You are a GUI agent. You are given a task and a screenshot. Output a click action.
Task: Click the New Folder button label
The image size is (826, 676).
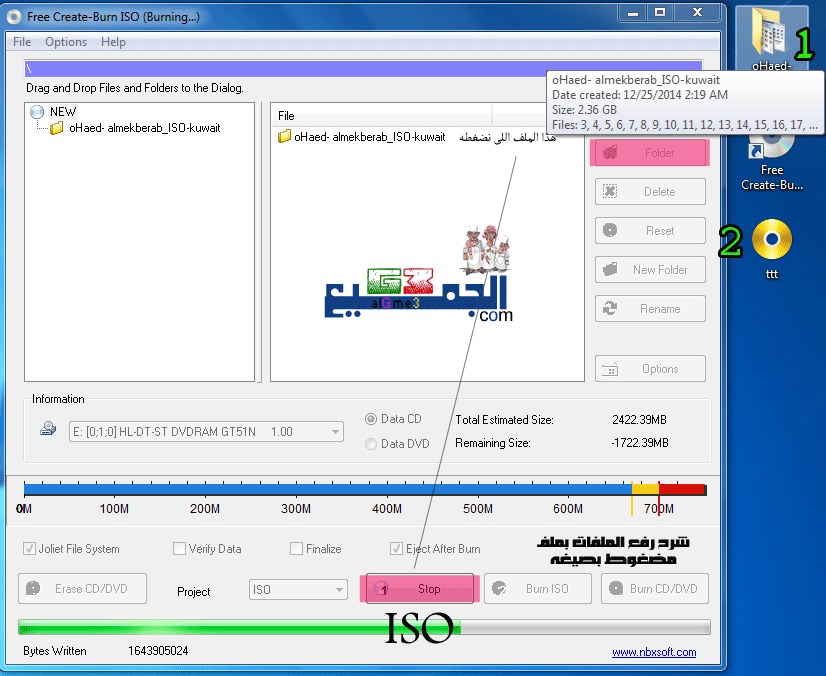pyautogui.click(x=660, y=270)
